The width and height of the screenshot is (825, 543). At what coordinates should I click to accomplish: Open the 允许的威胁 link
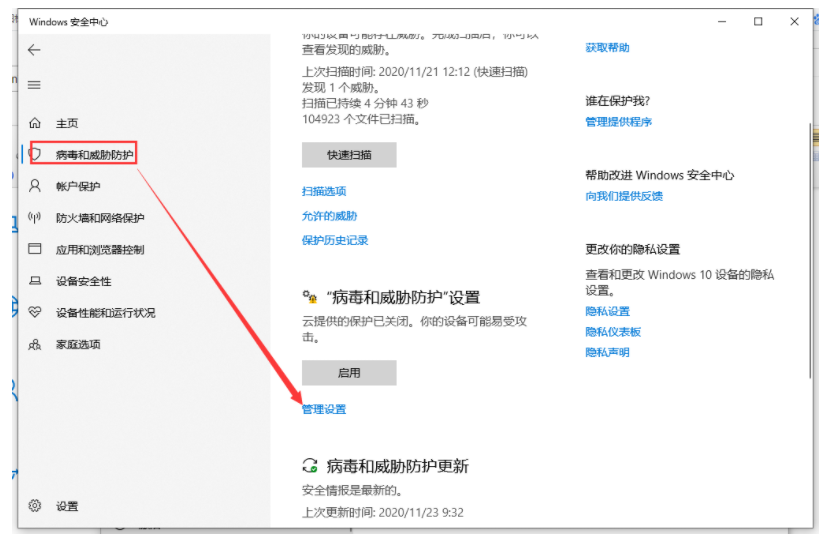click(x=329, y=216)
